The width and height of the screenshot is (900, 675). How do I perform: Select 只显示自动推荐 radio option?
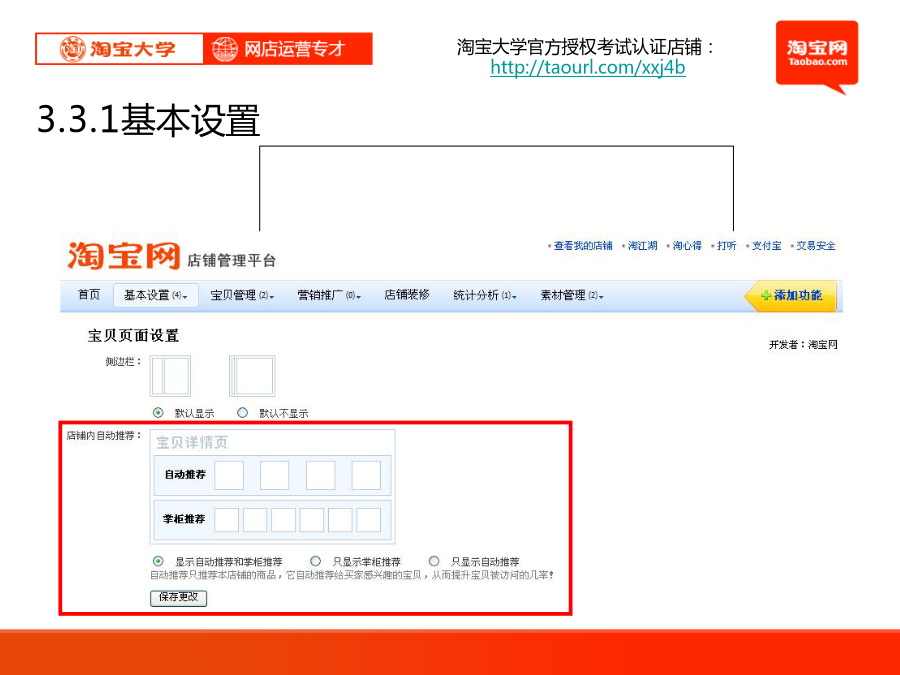pyautogui.click(x=435, y=561)
